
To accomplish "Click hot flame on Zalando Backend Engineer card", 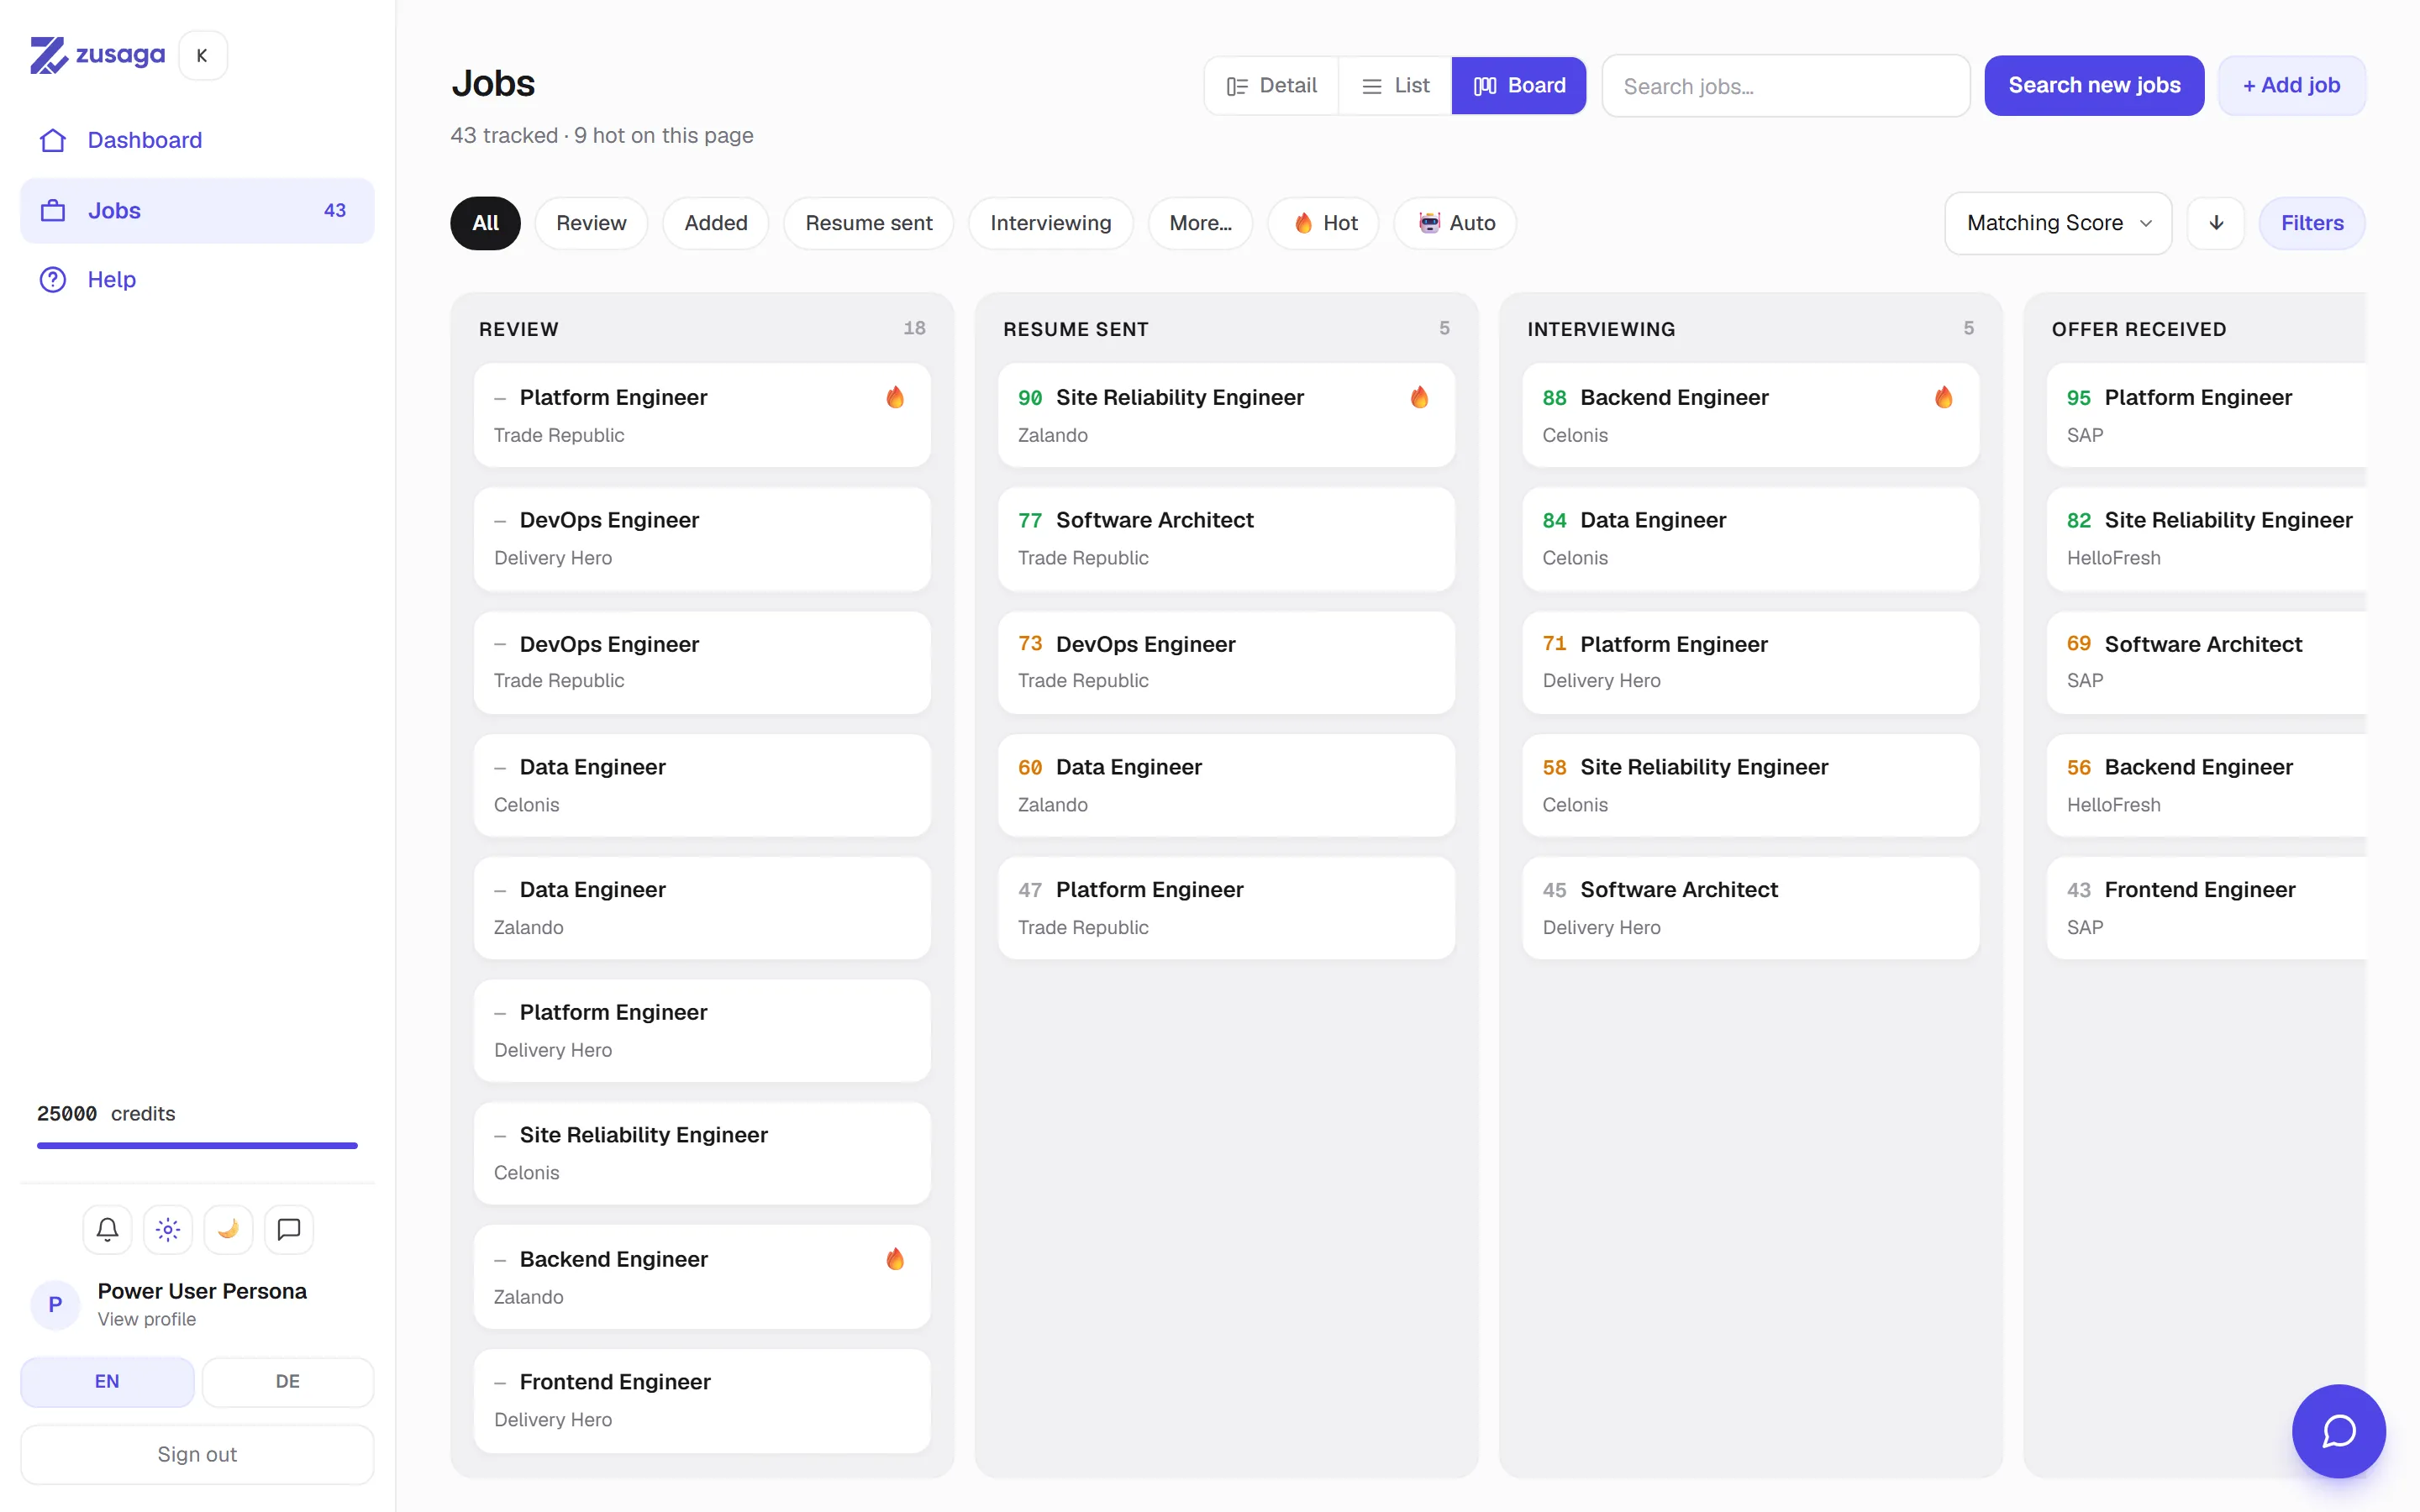I will click(895, 1259).
